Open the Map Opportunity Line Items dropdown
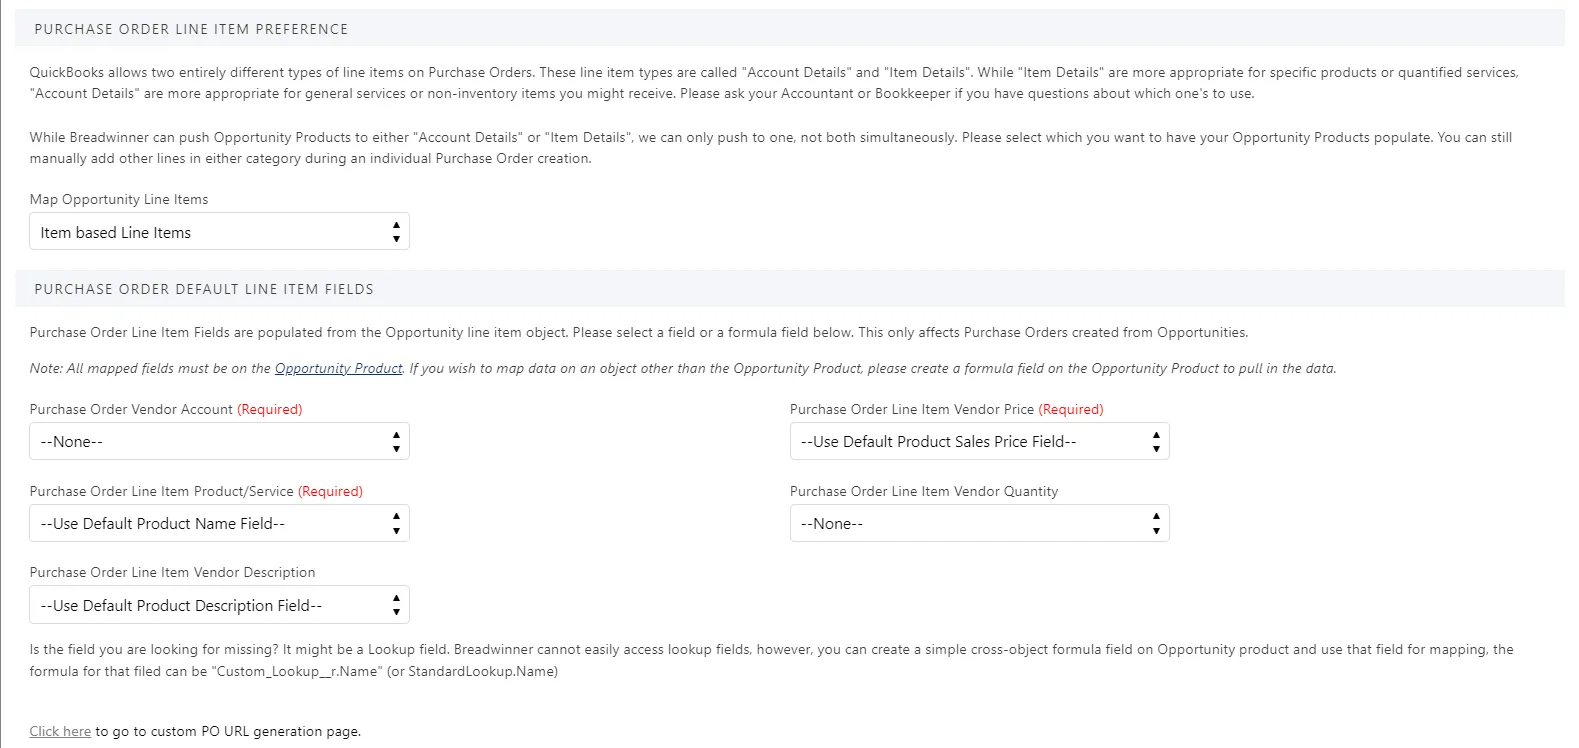This screenshot has height=748, width=1579. pyautogui.click(x=219, y=232)
